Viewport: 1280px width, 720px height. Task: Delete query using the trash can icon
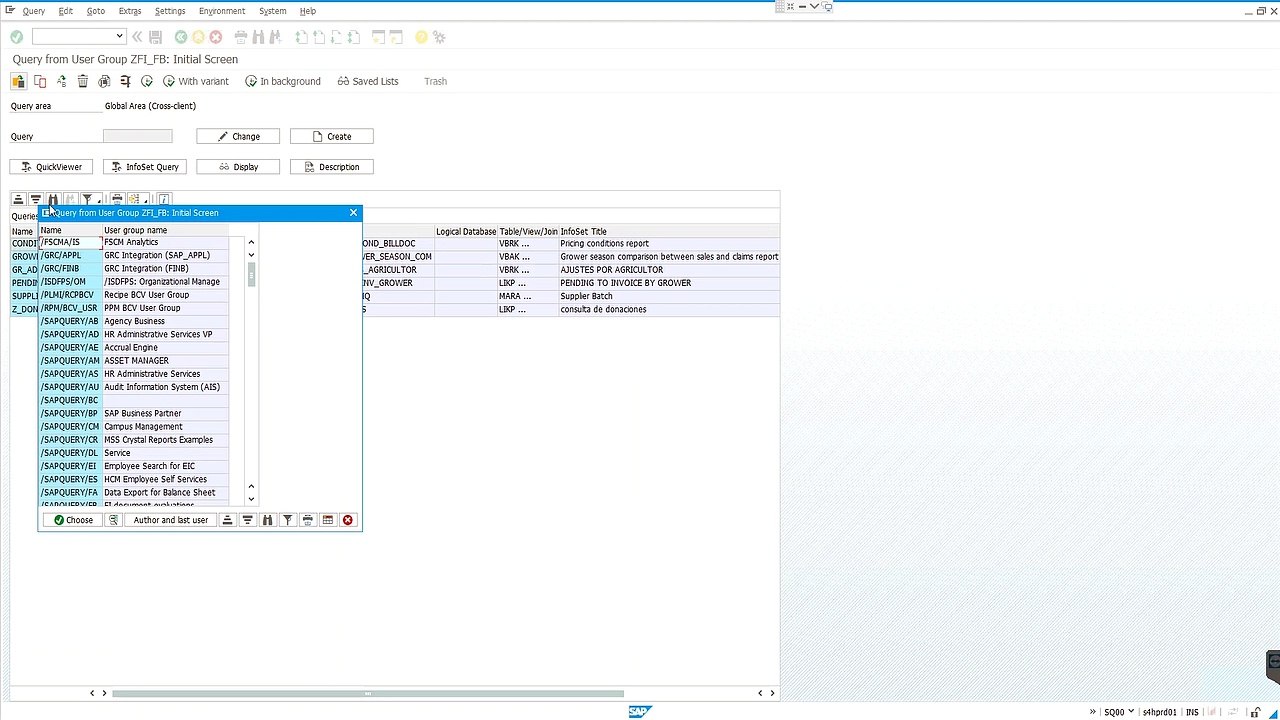(x=83, y=81)
